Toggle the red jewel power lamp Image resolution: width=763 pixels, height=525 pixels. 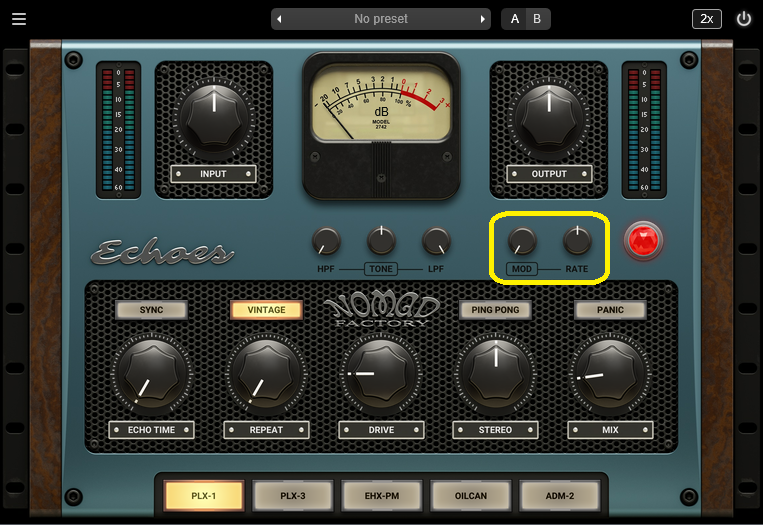(643, 240)
